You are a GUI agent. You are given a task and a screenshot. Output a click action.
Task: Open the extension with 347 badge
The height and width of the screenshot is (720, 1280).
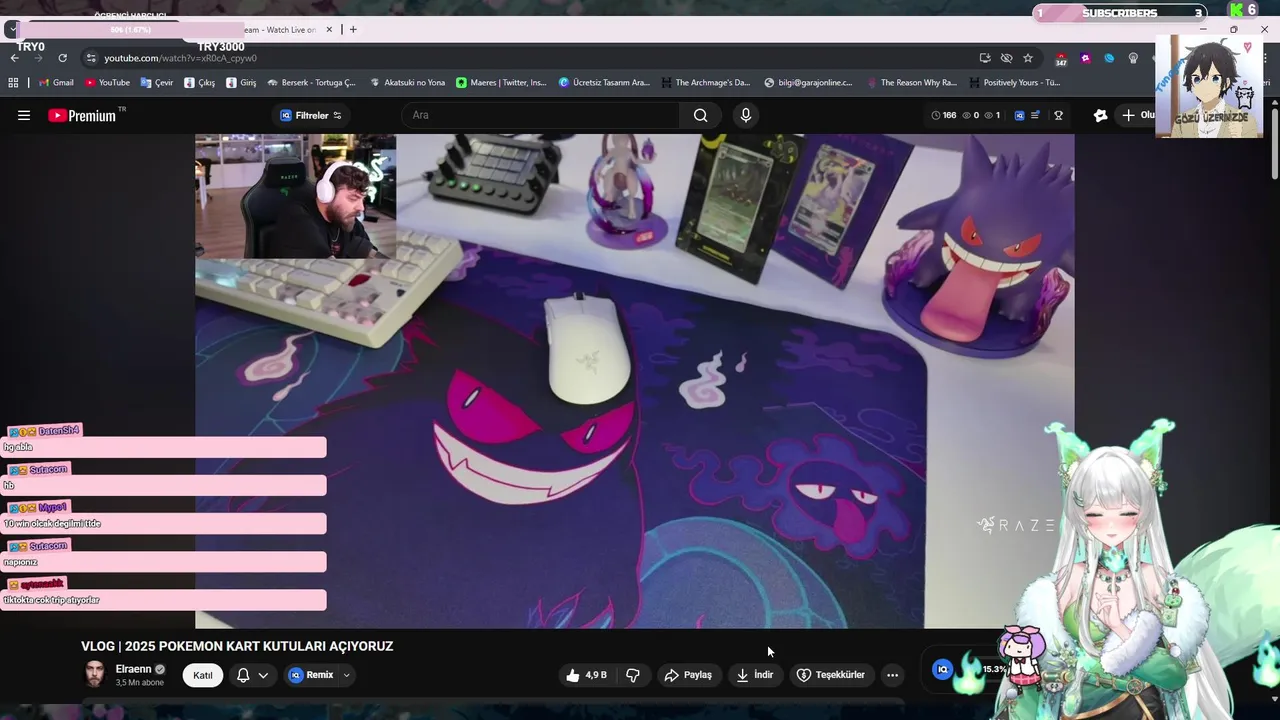(1061, 59)
